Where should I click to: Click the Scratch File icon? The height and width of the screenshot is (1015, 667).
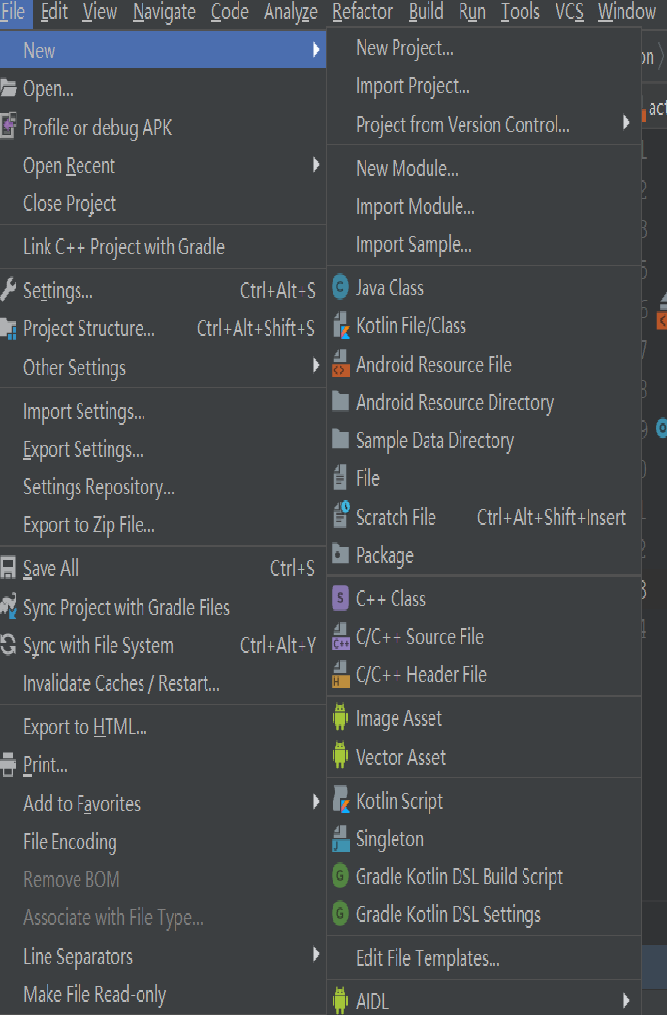click(x=340, y=517)
